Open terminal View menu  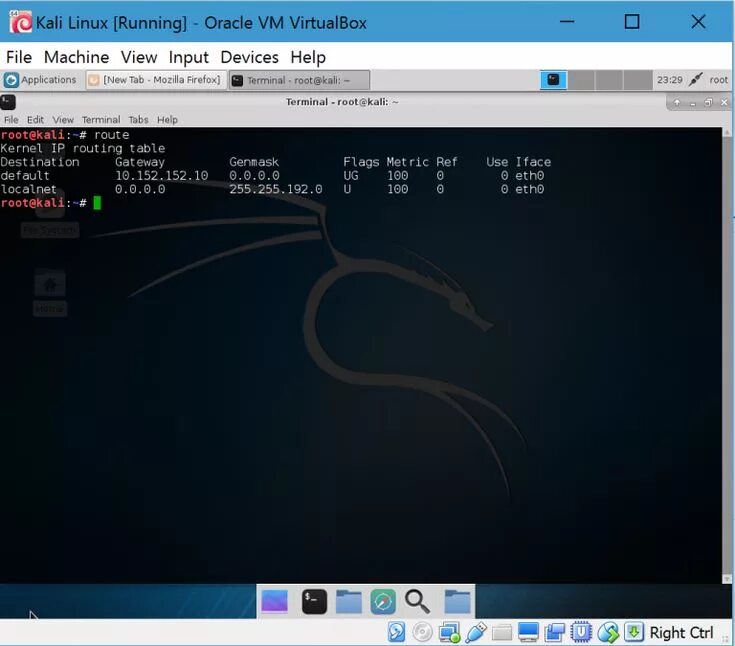click(63, 120)
